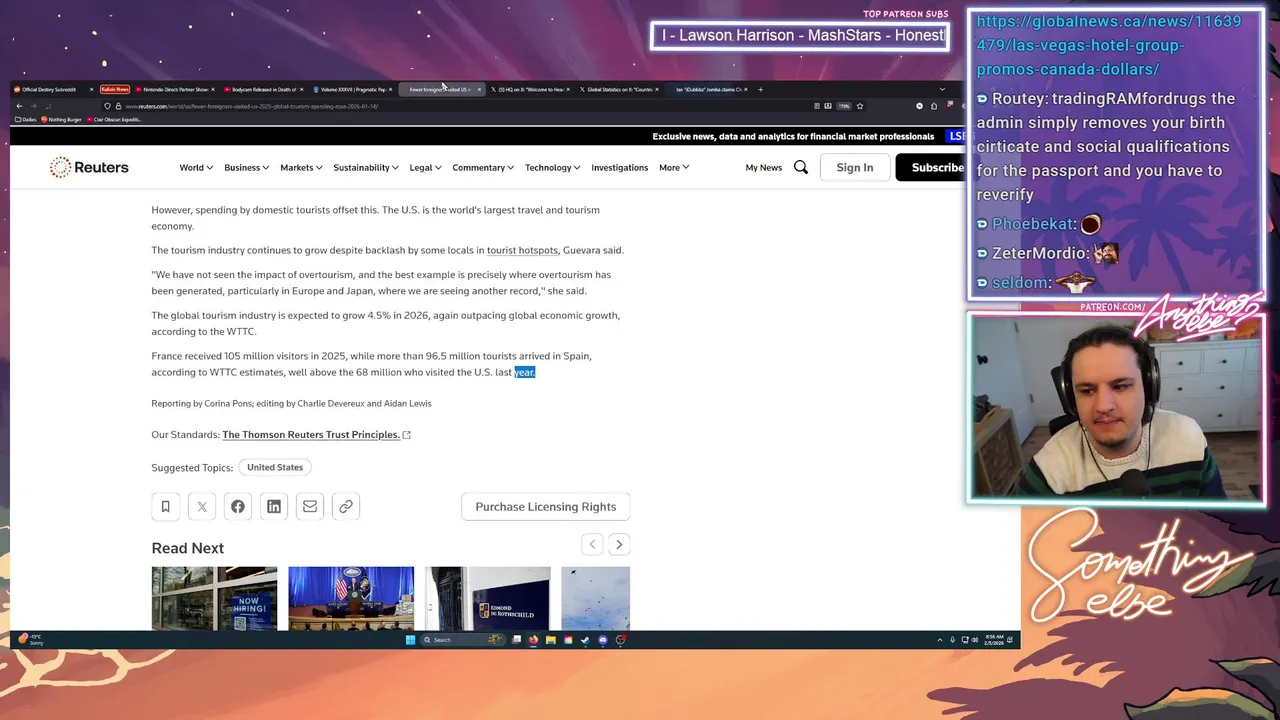This screenshot has width=1280, height=720.
Task: Expand the Business menu
Action: (246, 168)
